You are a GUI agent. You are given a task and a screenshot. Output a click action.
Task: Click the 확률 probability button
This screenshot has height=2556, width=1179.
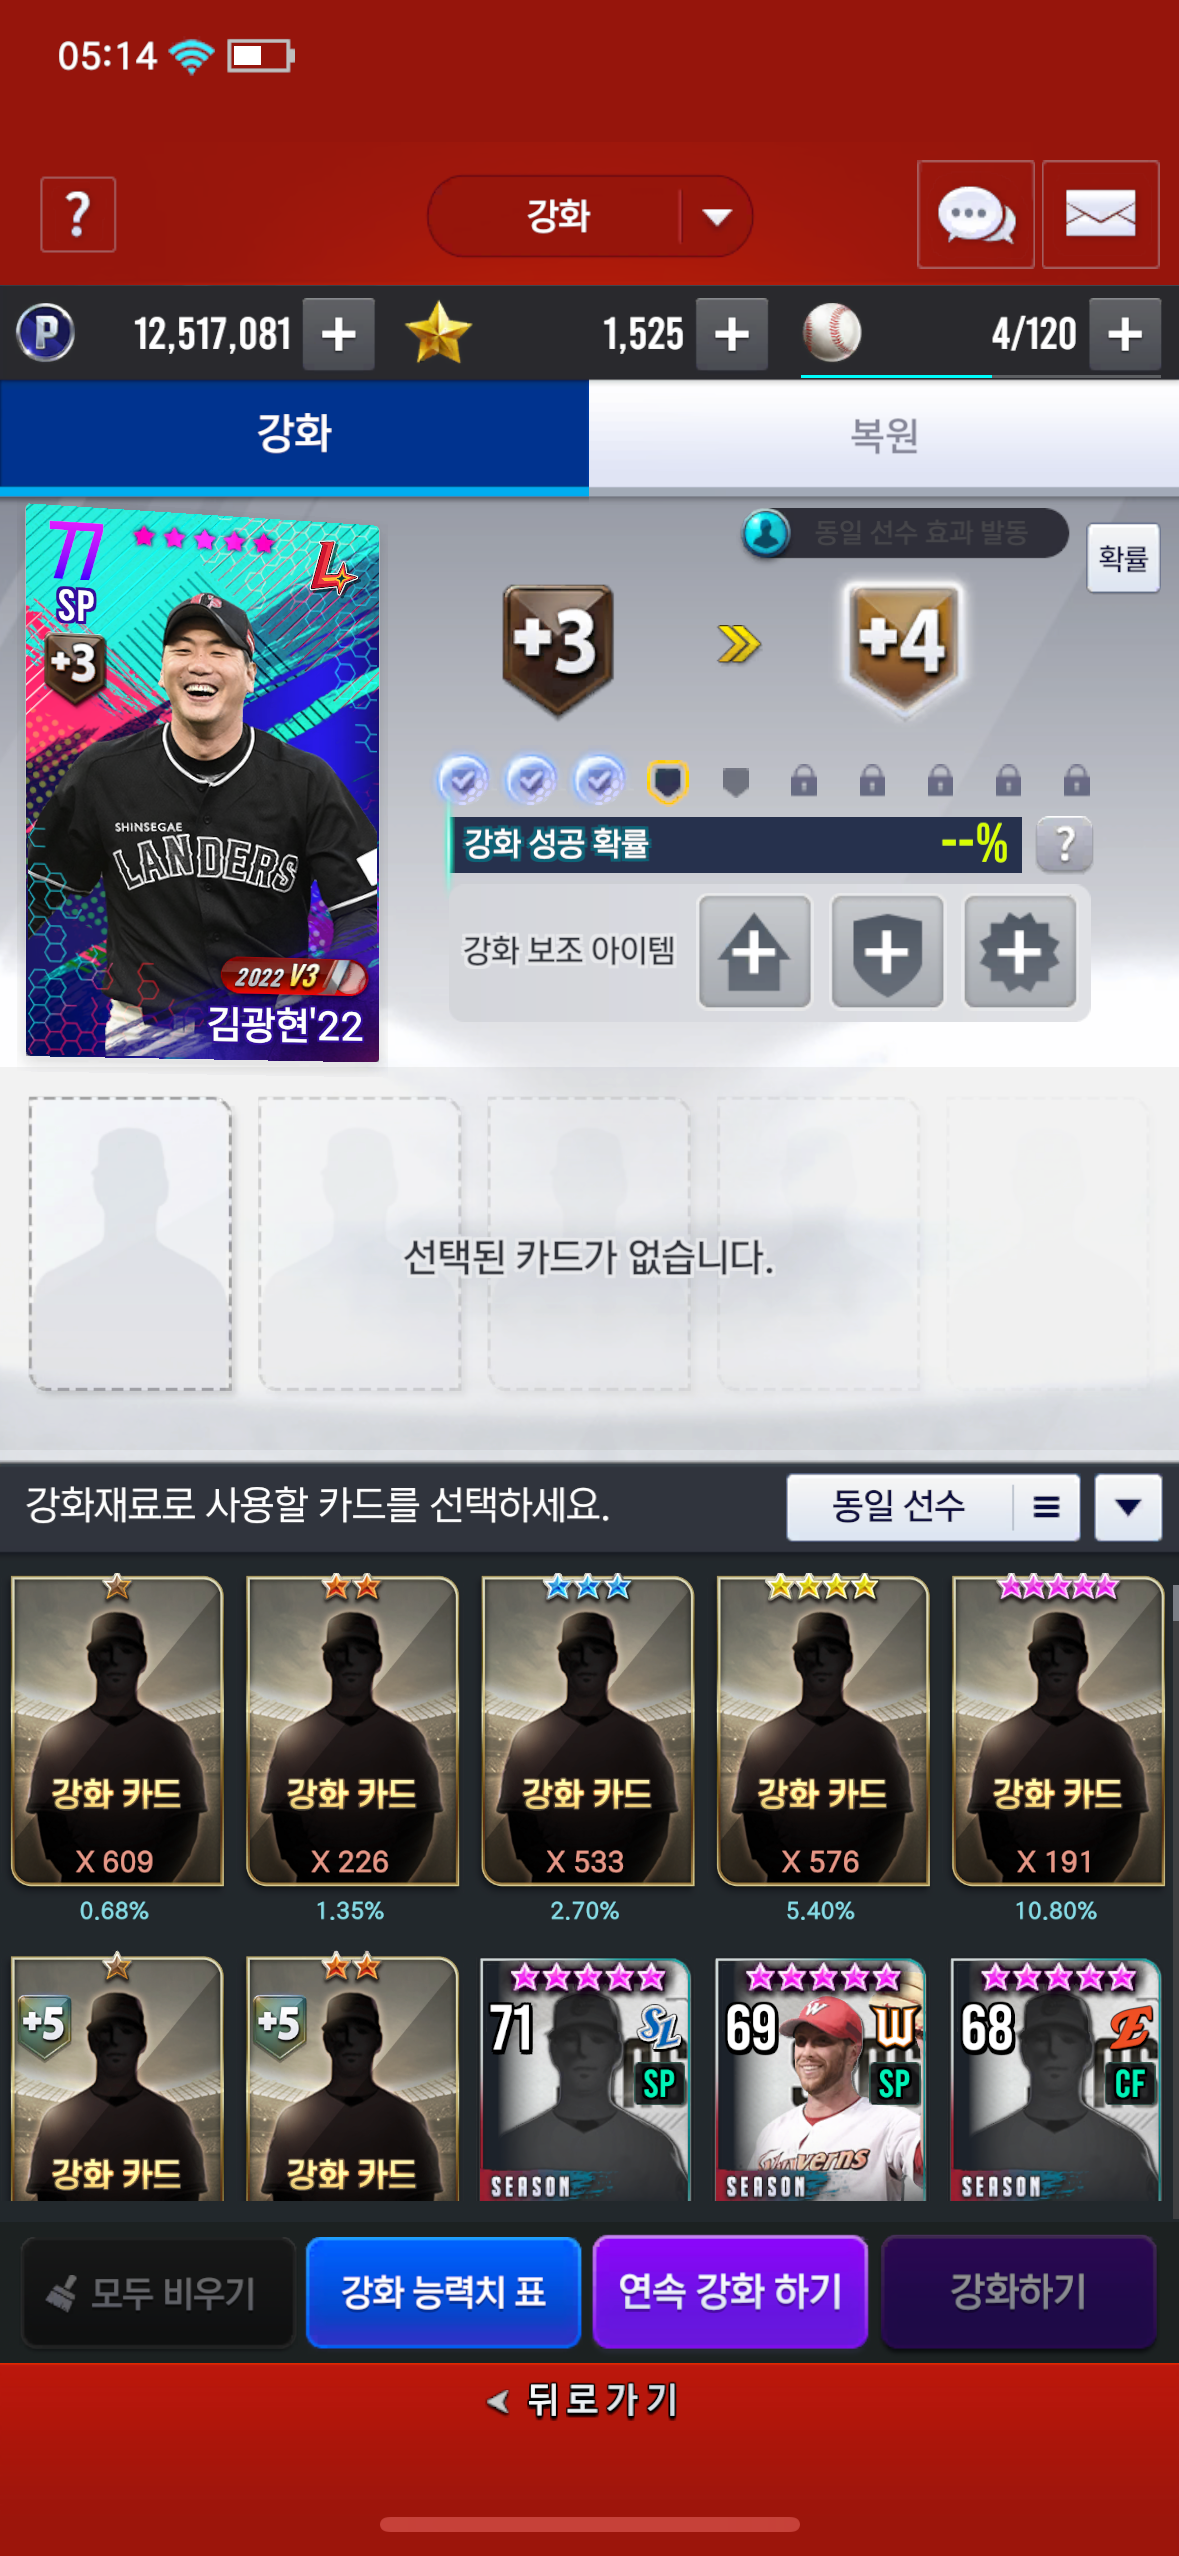coord(1123,558)
